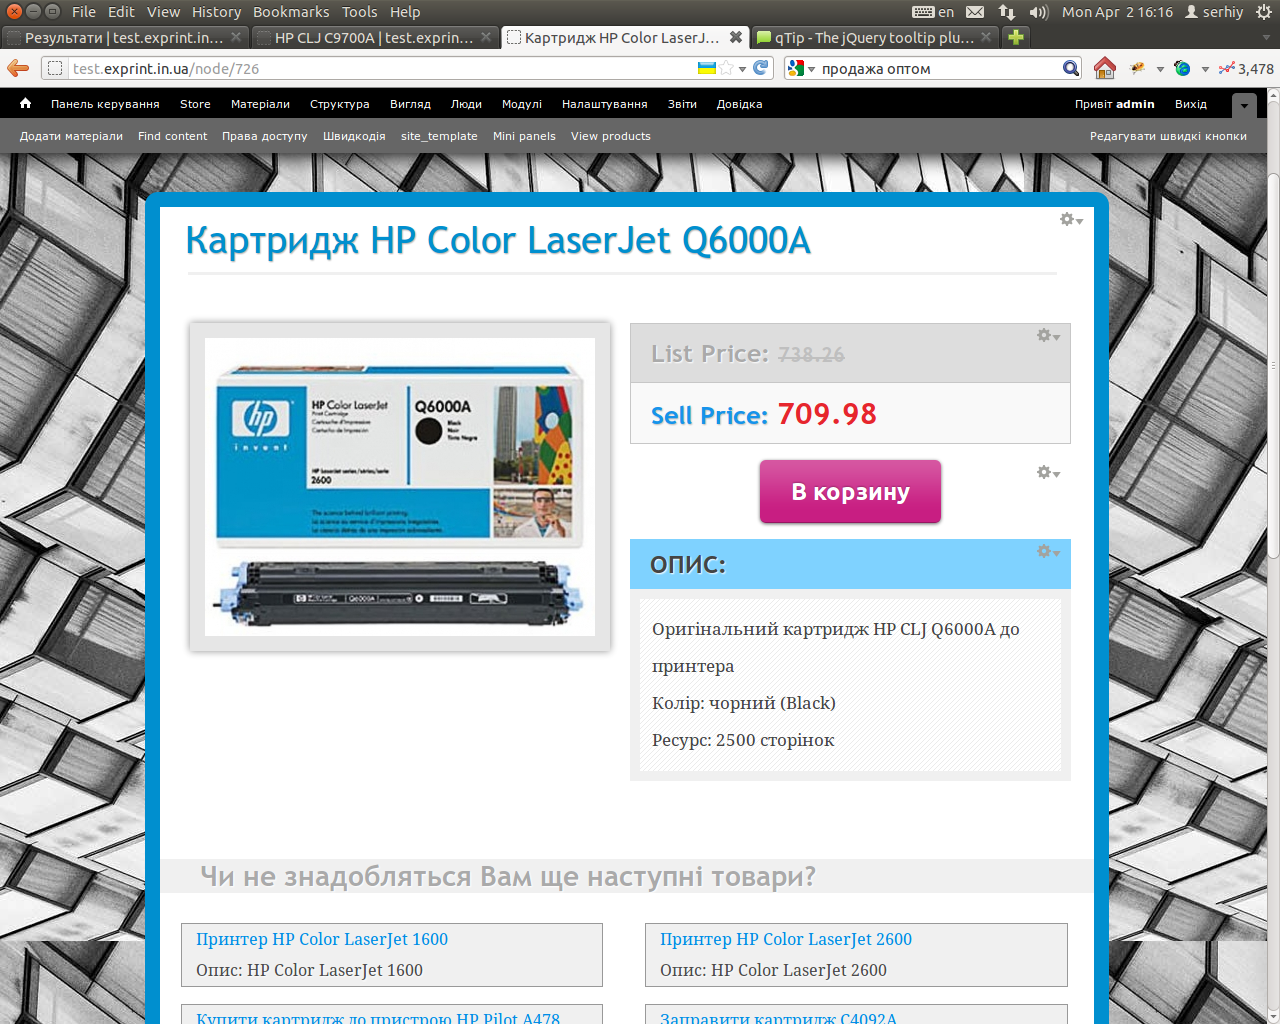Viewport: 1280px width, 1024px height.
Task: Follow the Принтер HP Color LaserJet 2600 link
Action: (786, 939)
